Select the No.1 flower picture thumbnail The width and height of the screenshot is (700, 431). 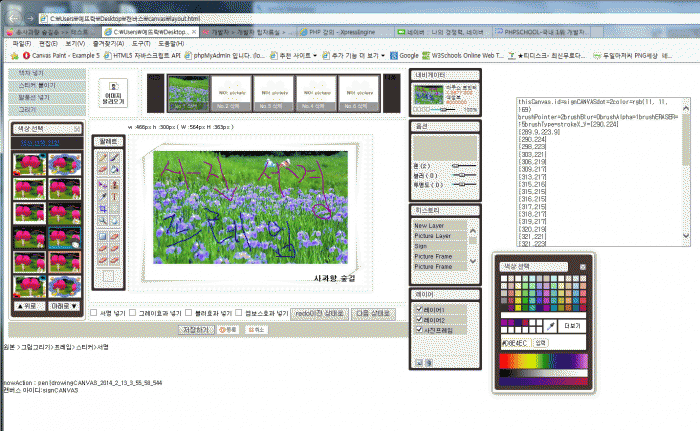[189, 93]
